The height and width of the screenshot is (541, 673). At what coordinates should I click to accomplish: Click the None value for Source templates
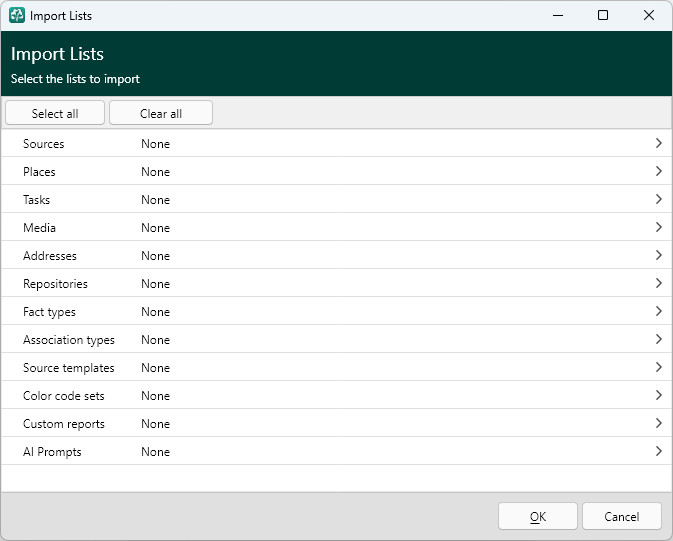click(x=155, y=368)
